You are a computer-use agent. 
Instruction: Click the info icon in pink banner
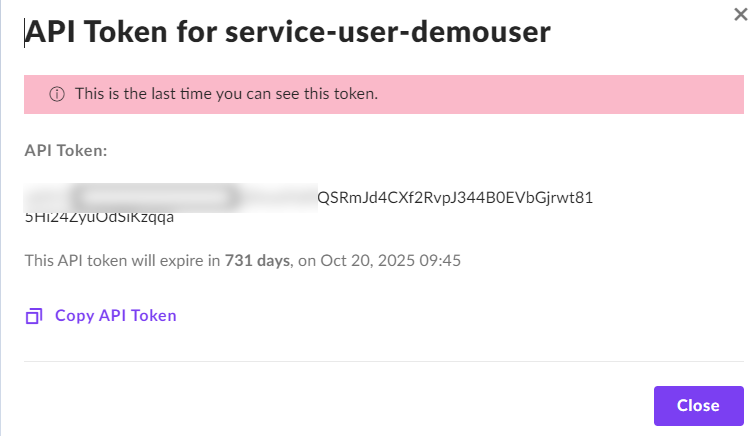coord(57,95)
